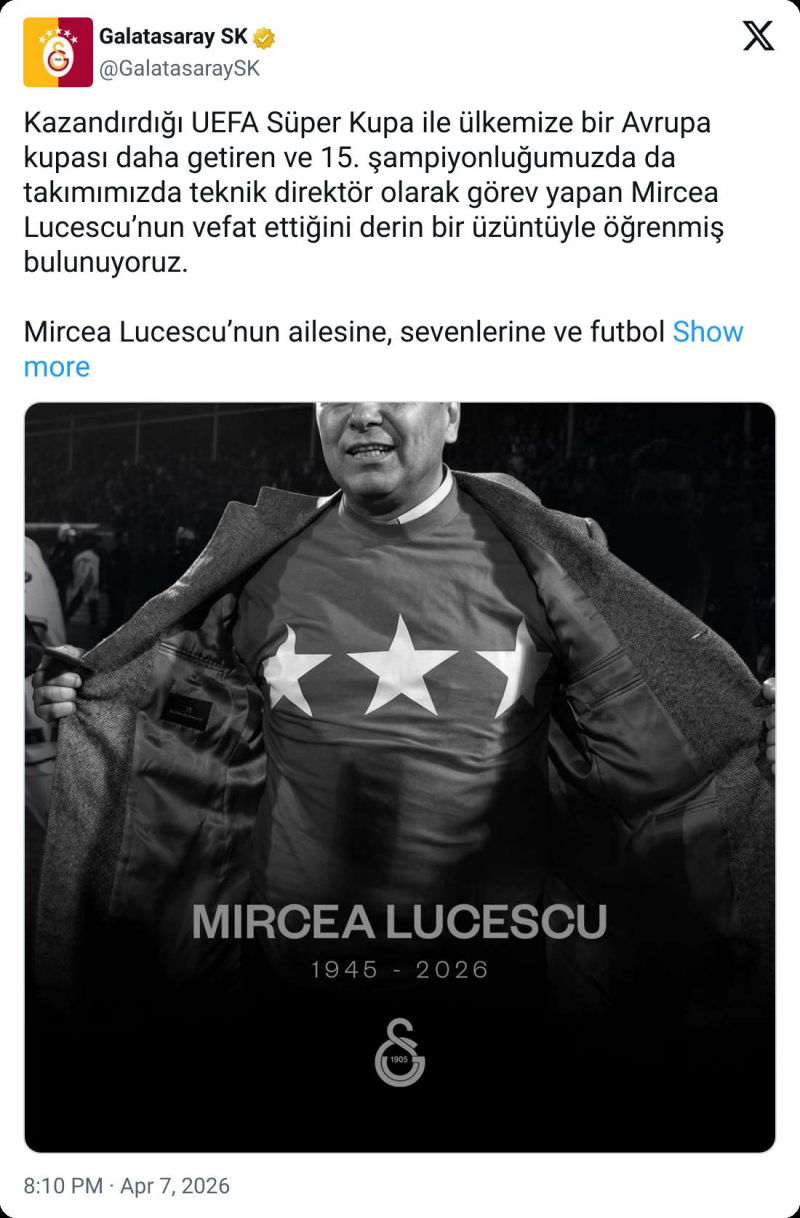Open the Galatasaray SK display name

tap(173, 37)
